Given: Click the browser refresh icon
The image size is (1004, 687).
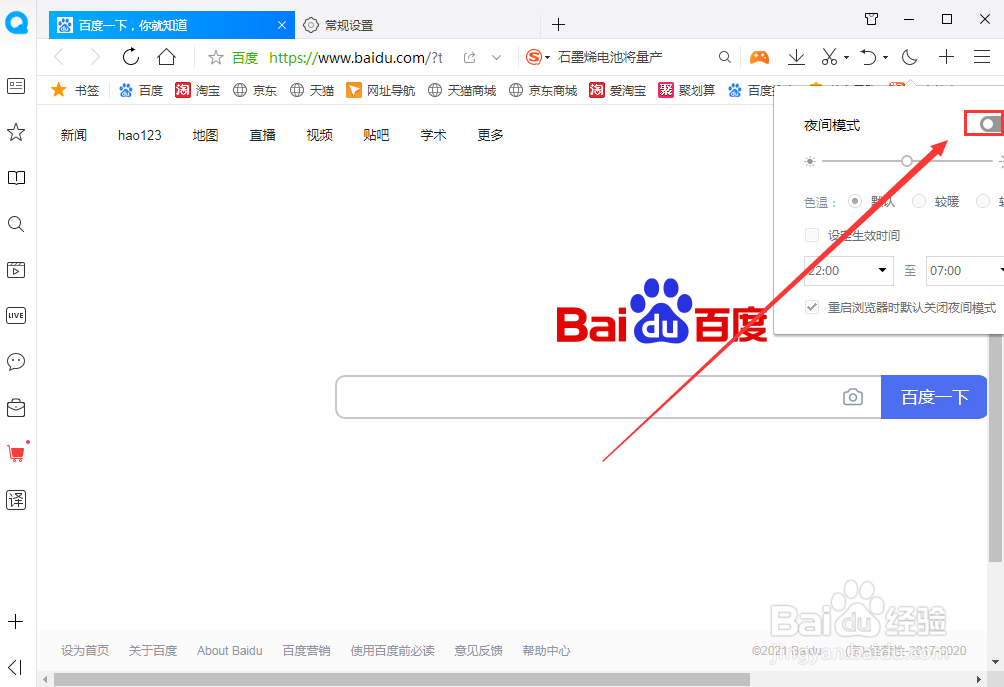Looking at the screenshot, I should [131, 57].
